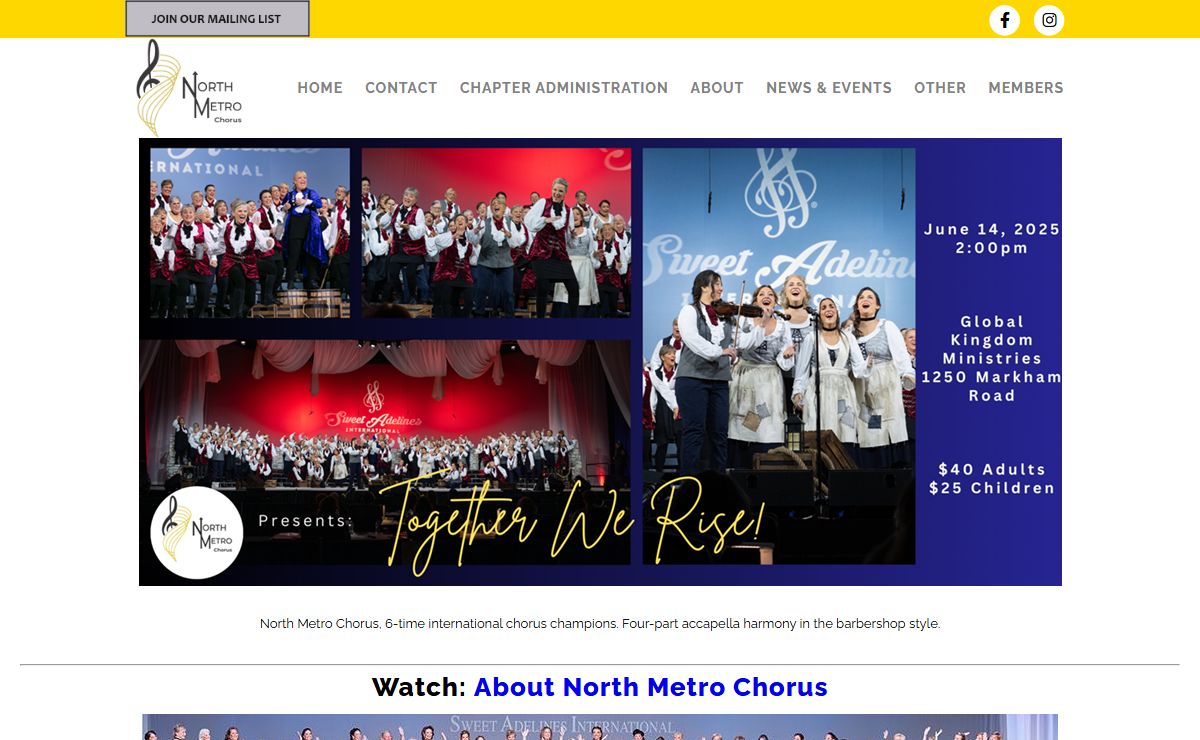This screenshot has width=1200, height=740.
Task: Go to the Home menu item
Action: click(320, 88)
